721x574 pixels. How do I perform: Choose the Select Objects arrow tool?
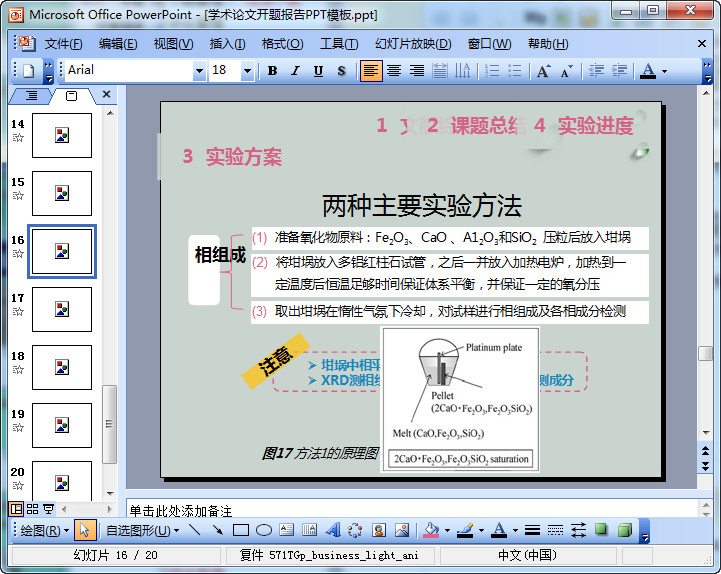click(85, 530)
